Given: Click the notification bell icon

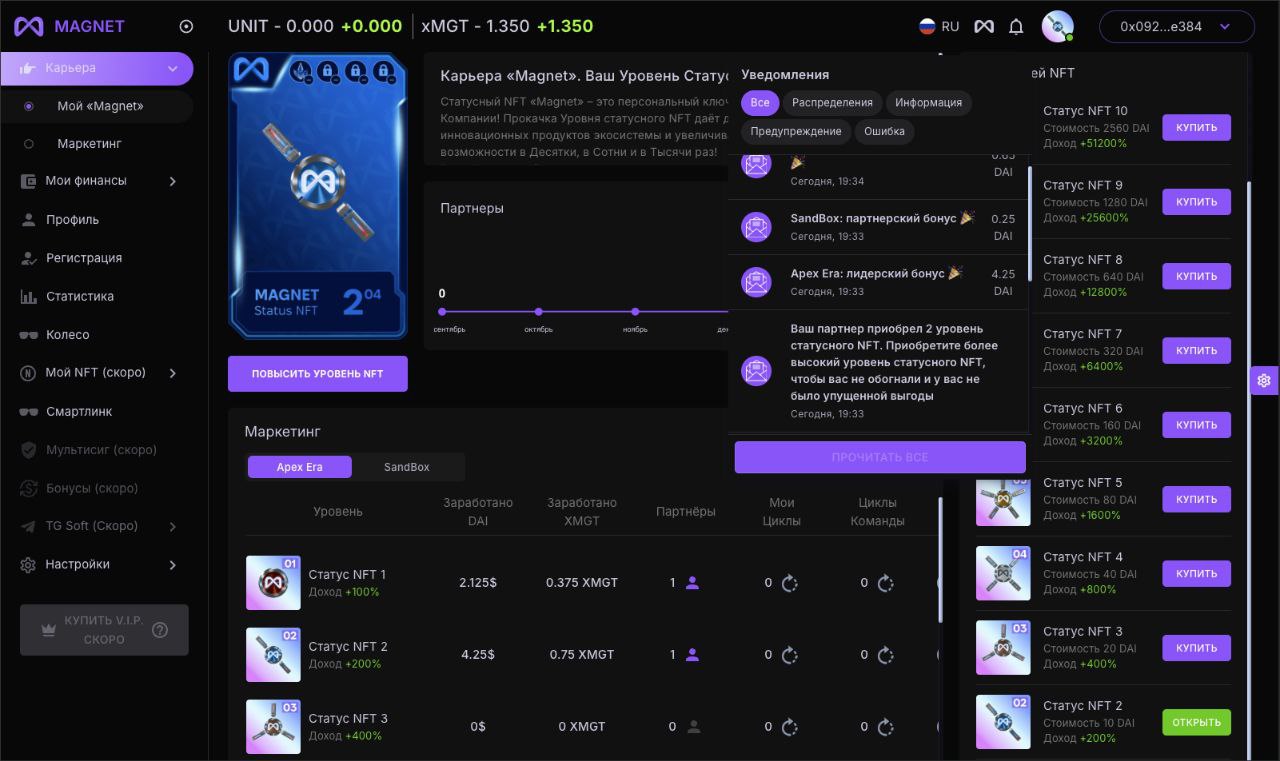Looking at the screenshot, I should 1016,27.
